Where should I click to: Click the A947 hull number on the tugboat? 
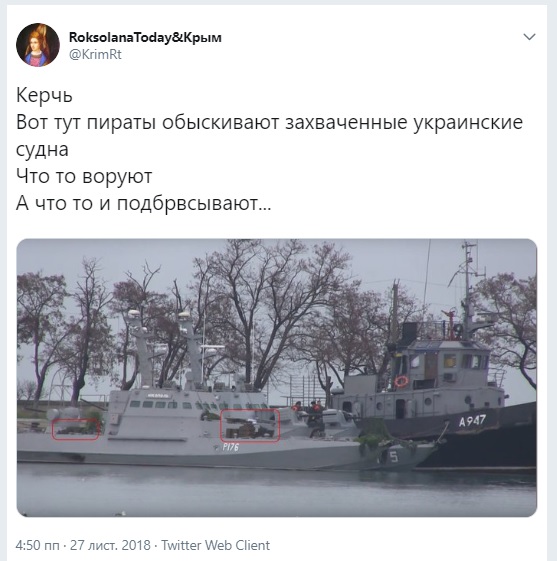pos(472,421)
